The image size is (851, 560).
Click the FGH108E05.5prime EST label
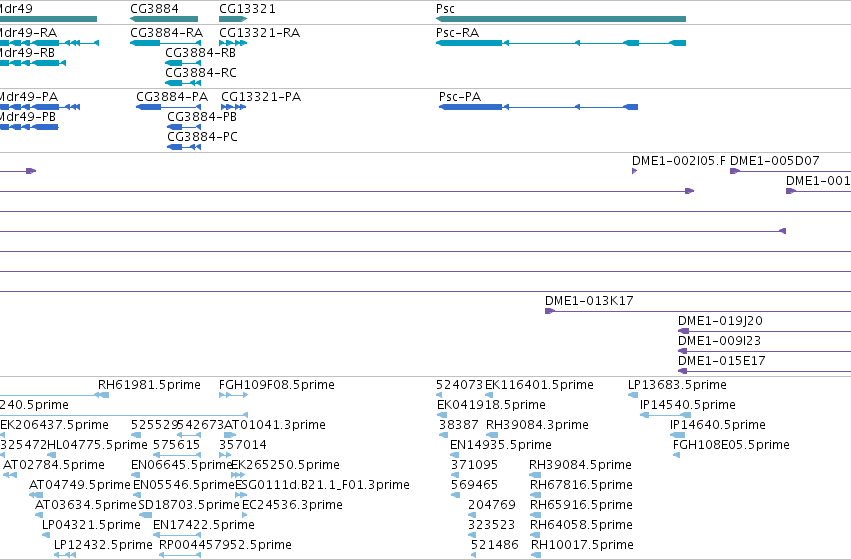click(731, 445)
